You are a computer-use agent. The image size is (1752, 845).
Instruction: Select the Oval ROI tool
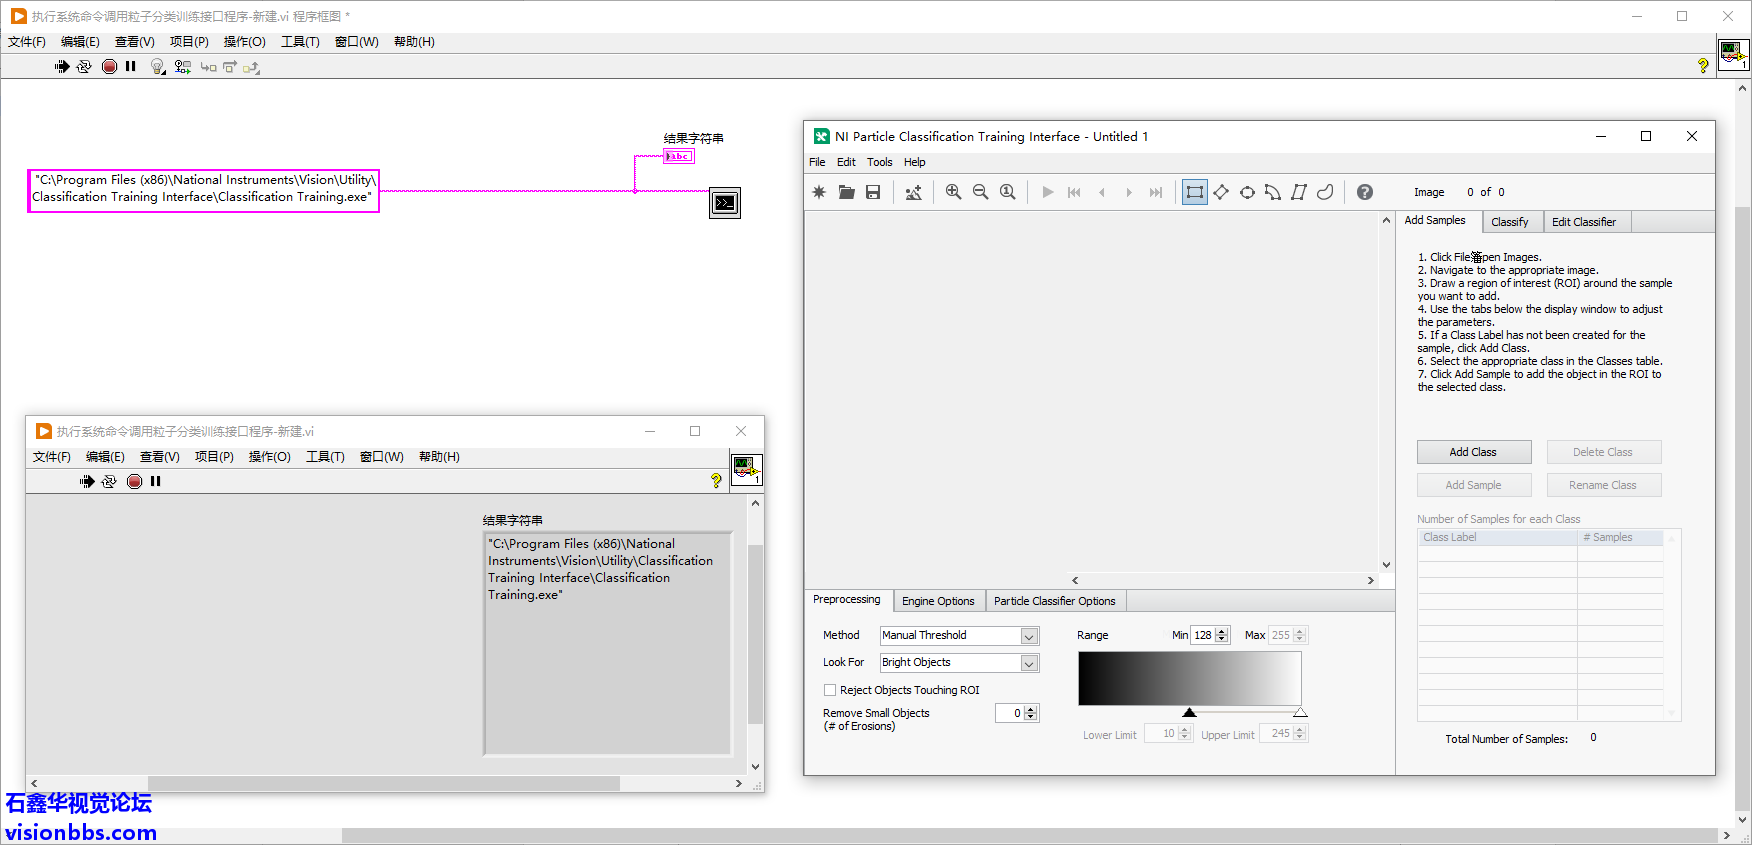pyautogui.click(x=1247, y=192)
